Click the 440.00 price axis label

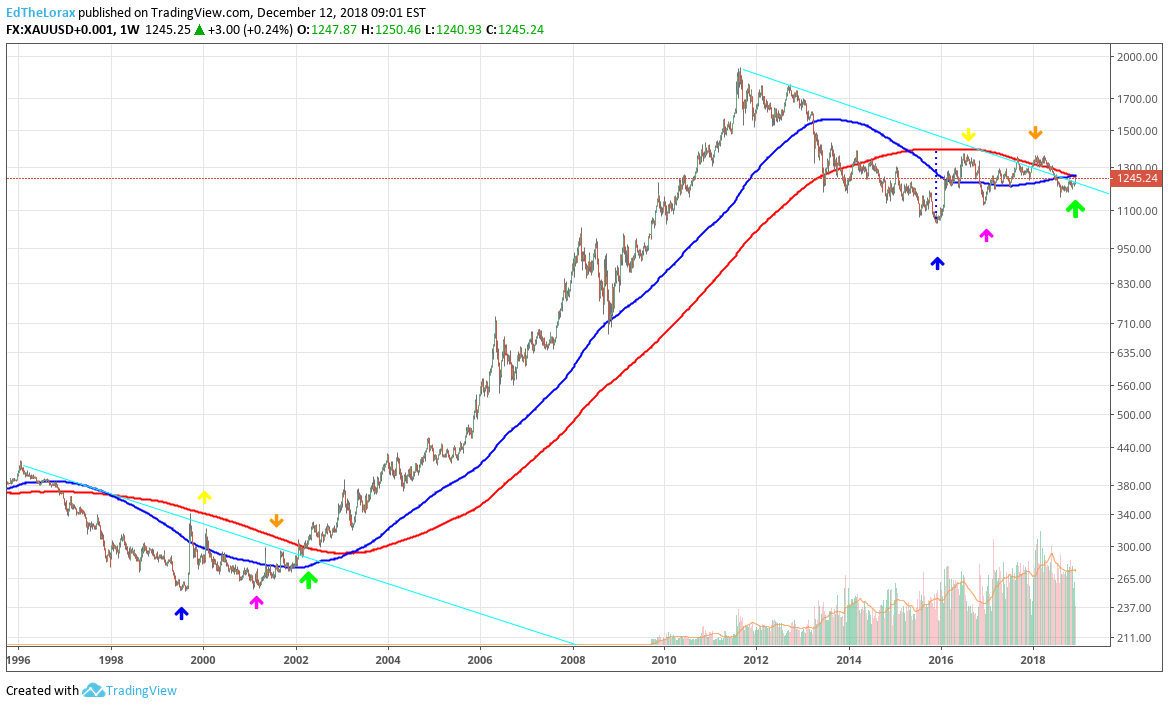click(1137, 448)
